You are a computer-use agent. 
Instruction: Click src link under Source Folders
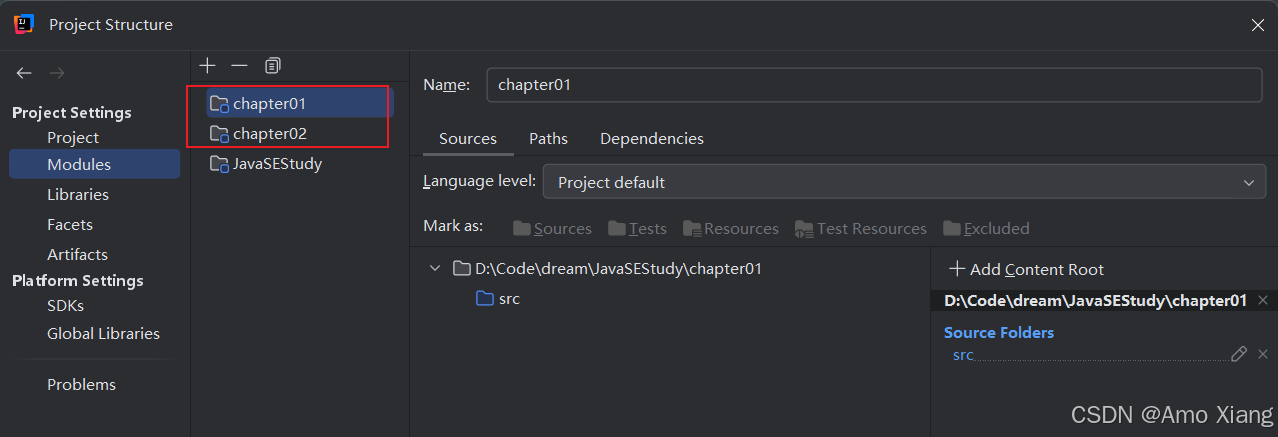point(963,355)
